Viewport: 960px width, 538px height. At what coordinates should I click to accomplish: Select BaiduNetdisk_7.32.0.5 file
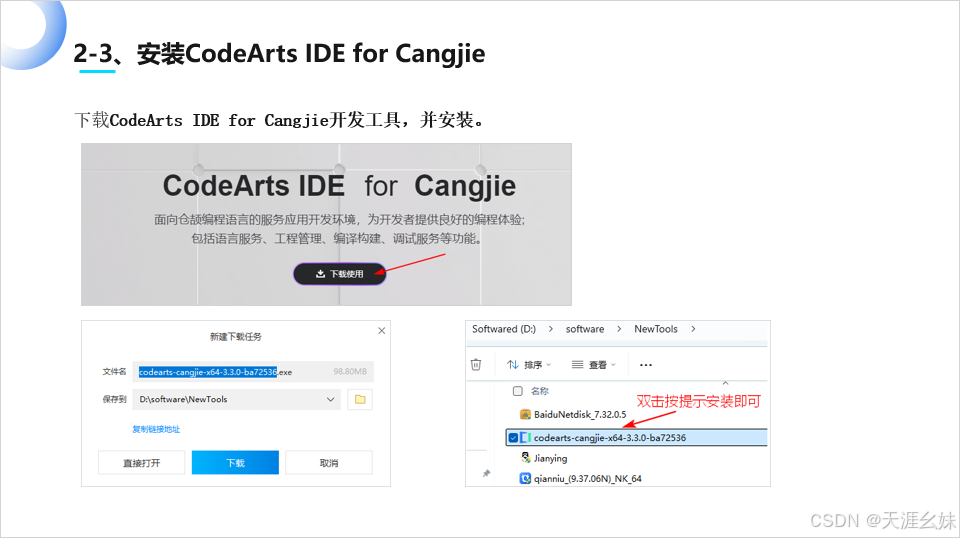click(x=580, y=414)
